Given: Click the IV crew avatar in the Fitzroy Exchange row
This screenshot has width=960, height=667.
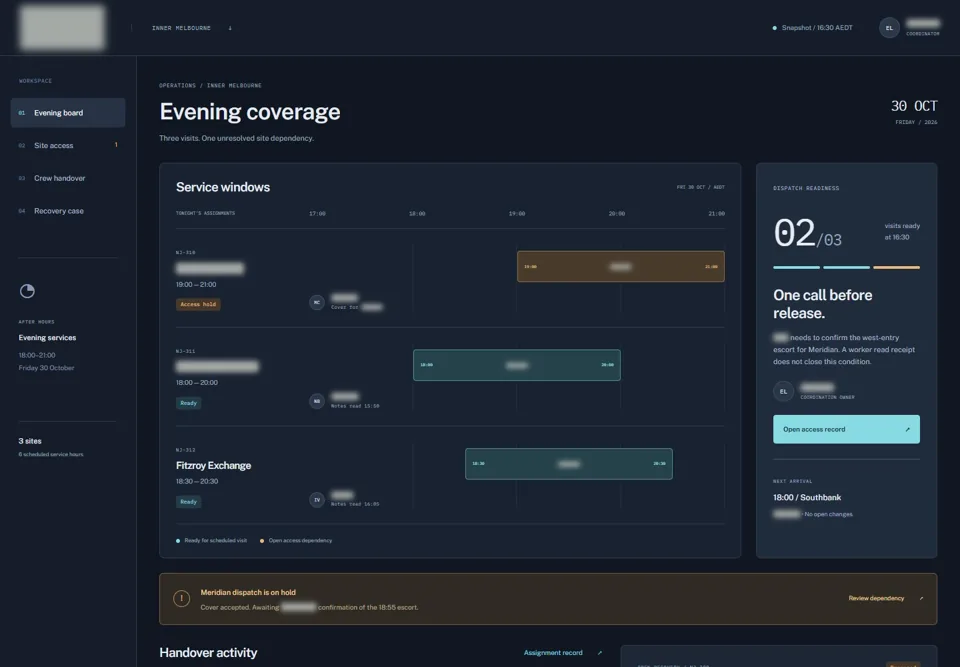Looking at the screenshot, I should [x=317, y=500].
